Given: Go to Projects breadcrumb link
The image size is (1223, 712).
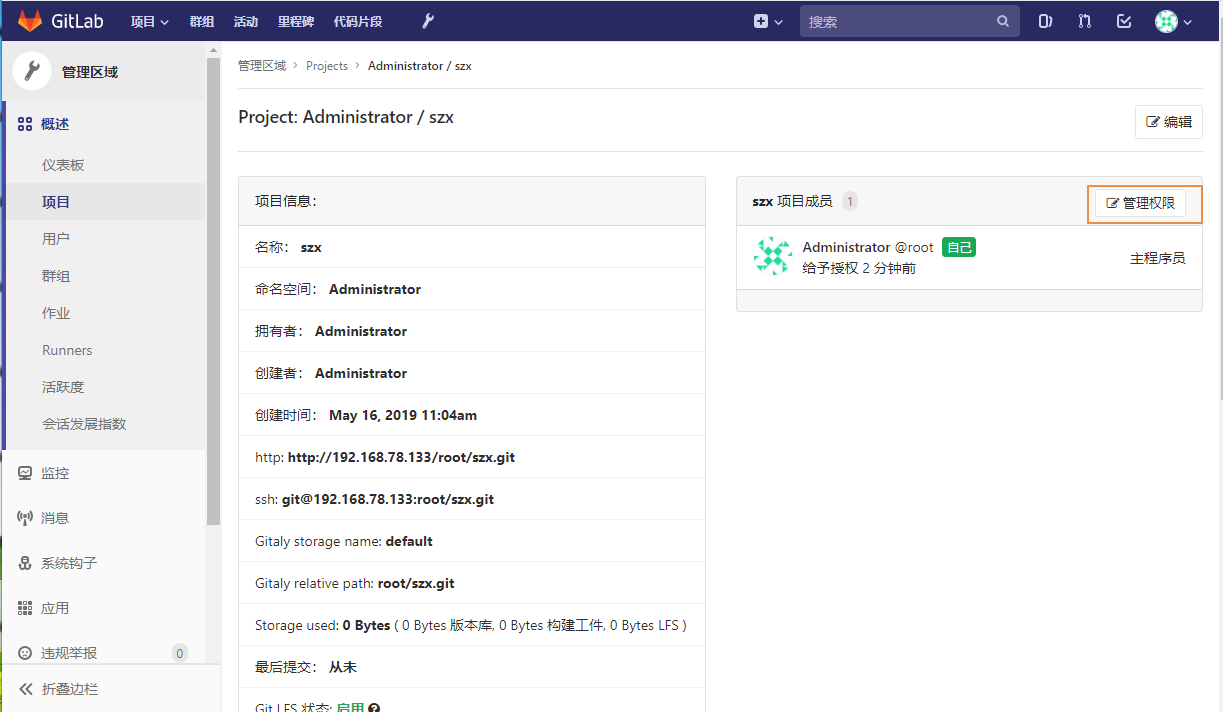Looking at the screenshot, I should tap(327, 66).
